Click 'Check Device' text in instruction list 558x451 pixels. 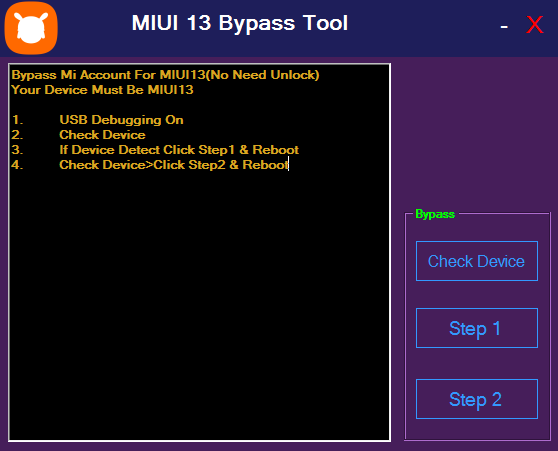click(x=102, y=135)
